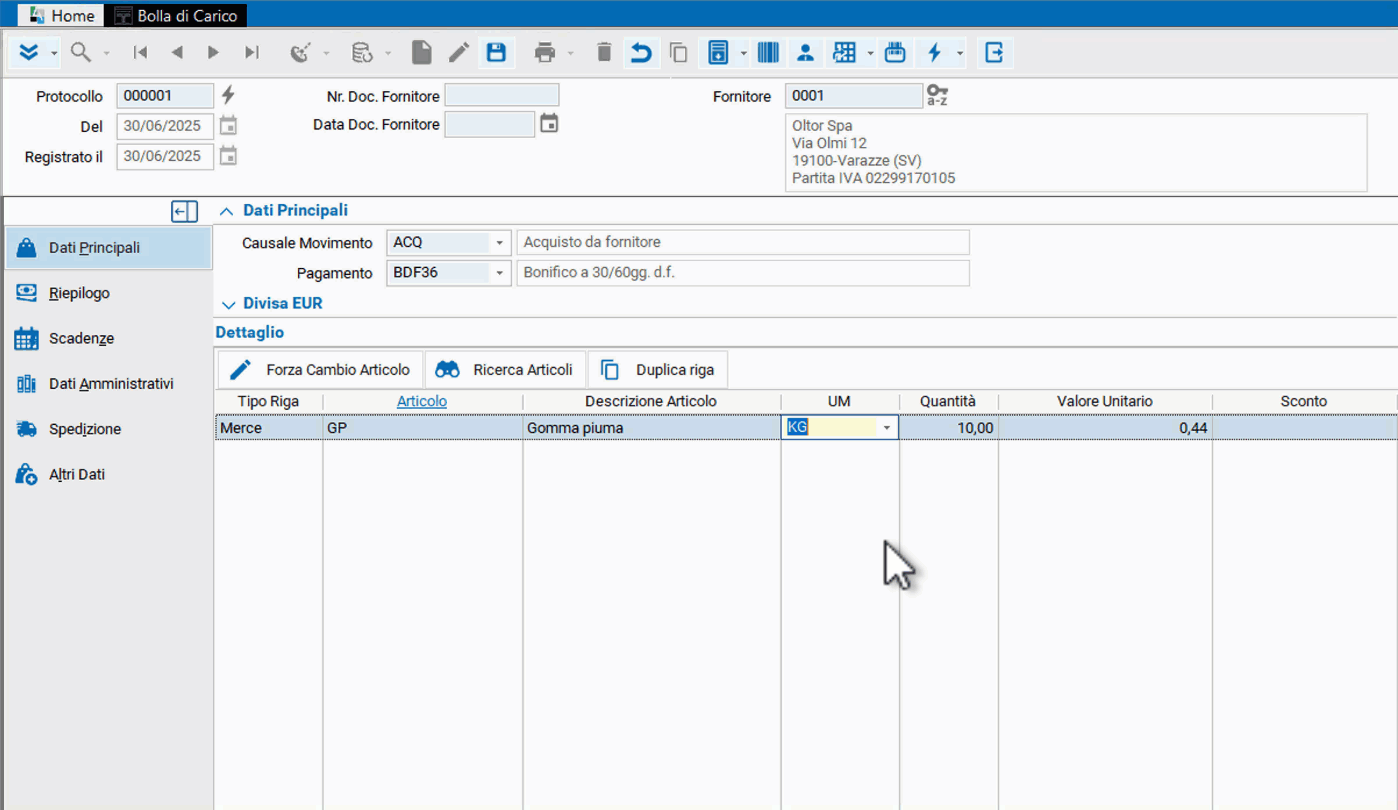Click the database refresh toolbar icon
The width and height of the screenshot is (1398, 810).
363,53
